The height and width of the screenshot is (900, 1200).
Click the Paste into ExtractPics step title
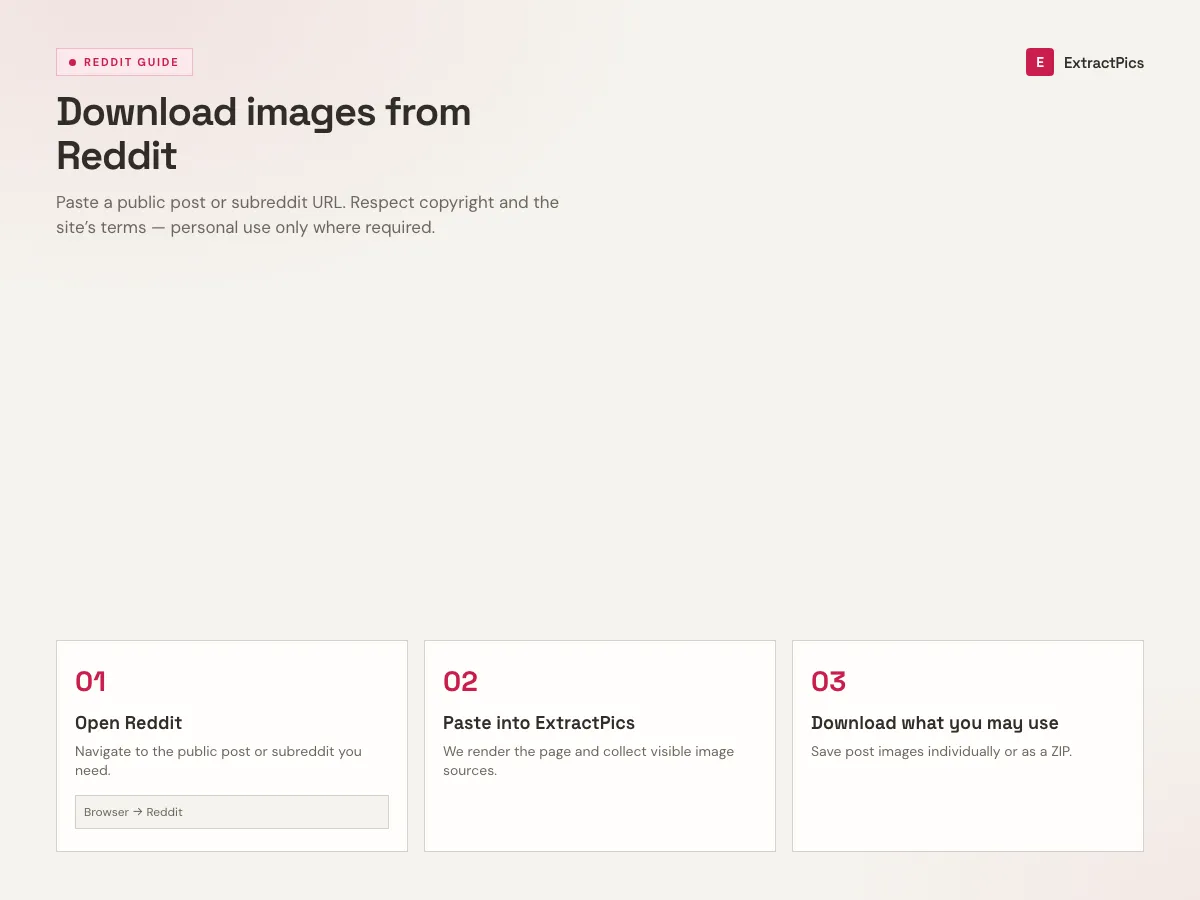pos(539,723)
